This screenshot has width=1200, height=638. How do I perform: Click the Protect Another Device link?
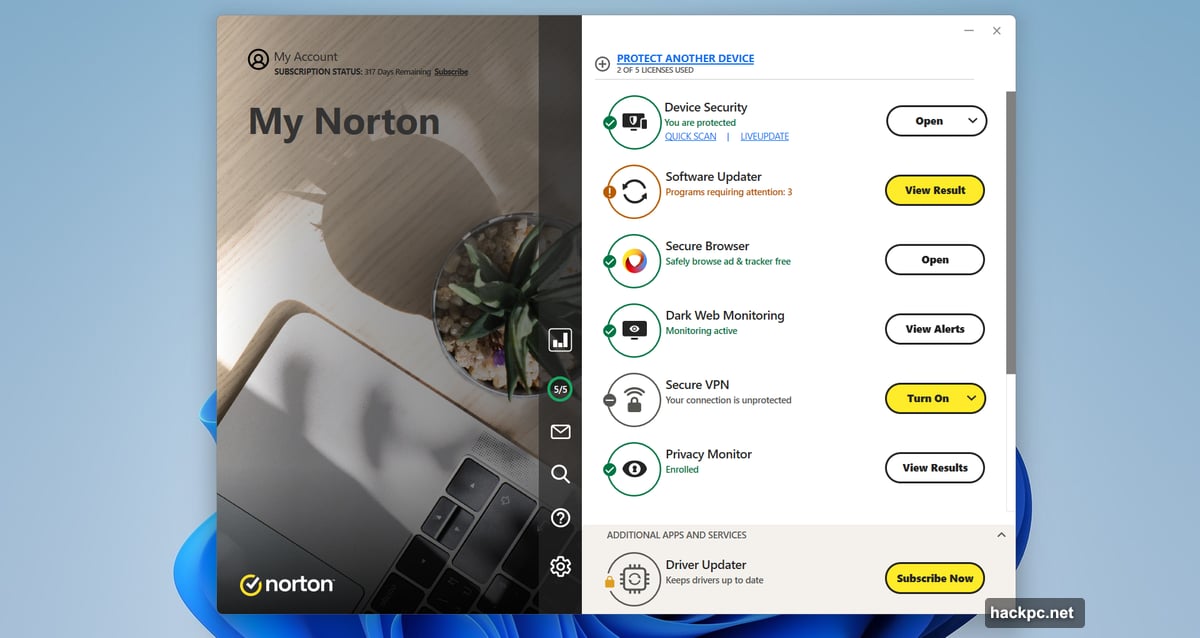click(x=686, y=58)
